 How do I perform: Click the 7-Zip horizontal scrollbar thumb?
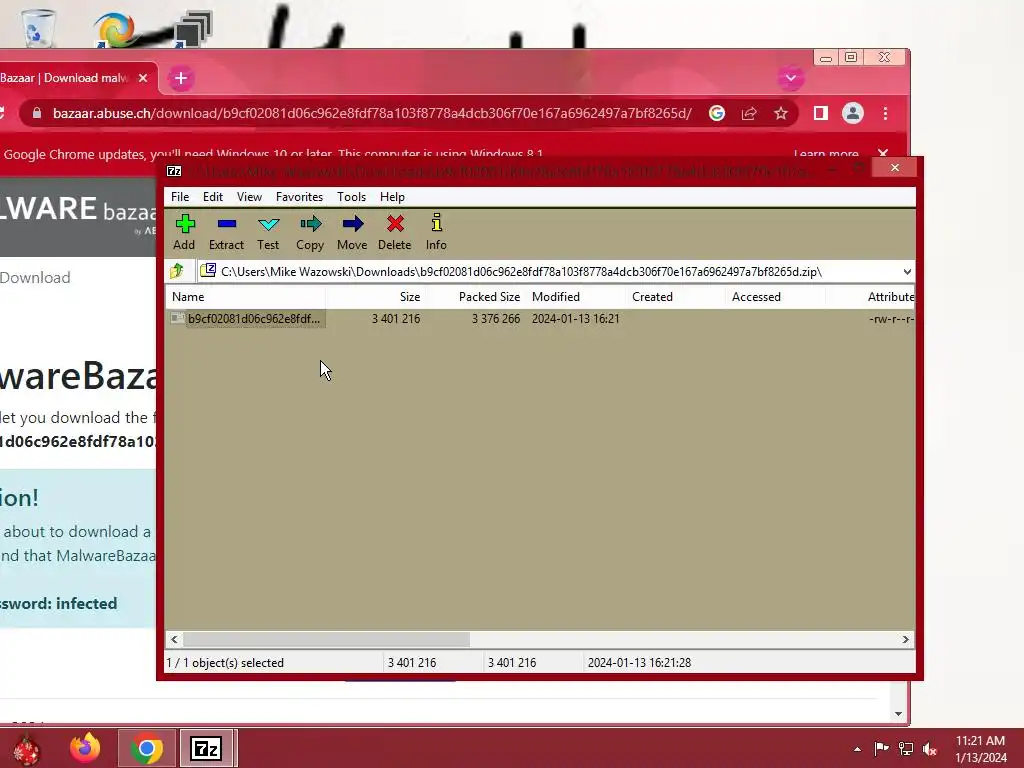point(327,639)
